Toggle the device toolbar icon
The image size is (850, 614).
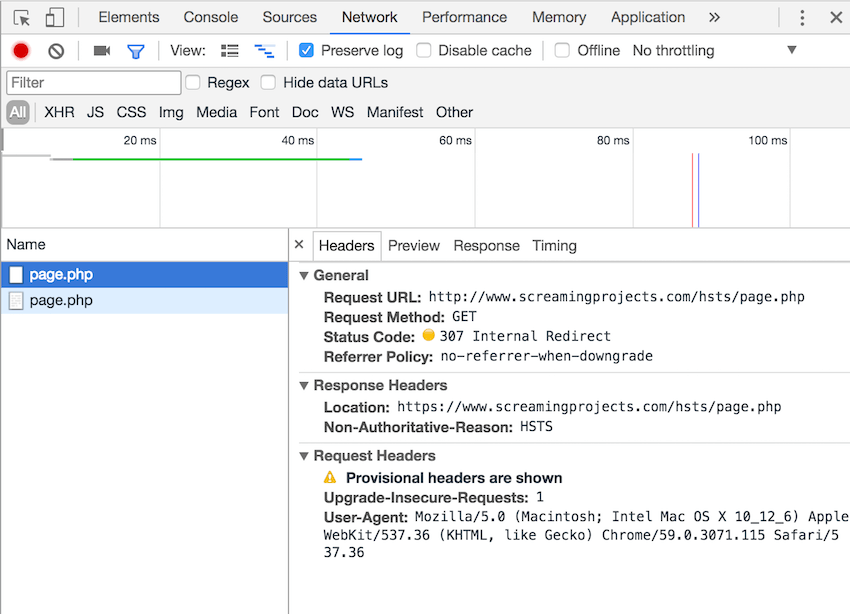[54, 17]
